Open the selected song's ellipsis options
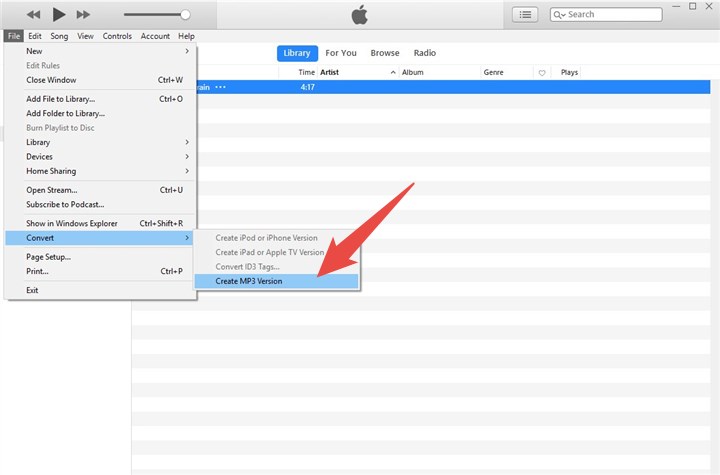 point(221,87)
